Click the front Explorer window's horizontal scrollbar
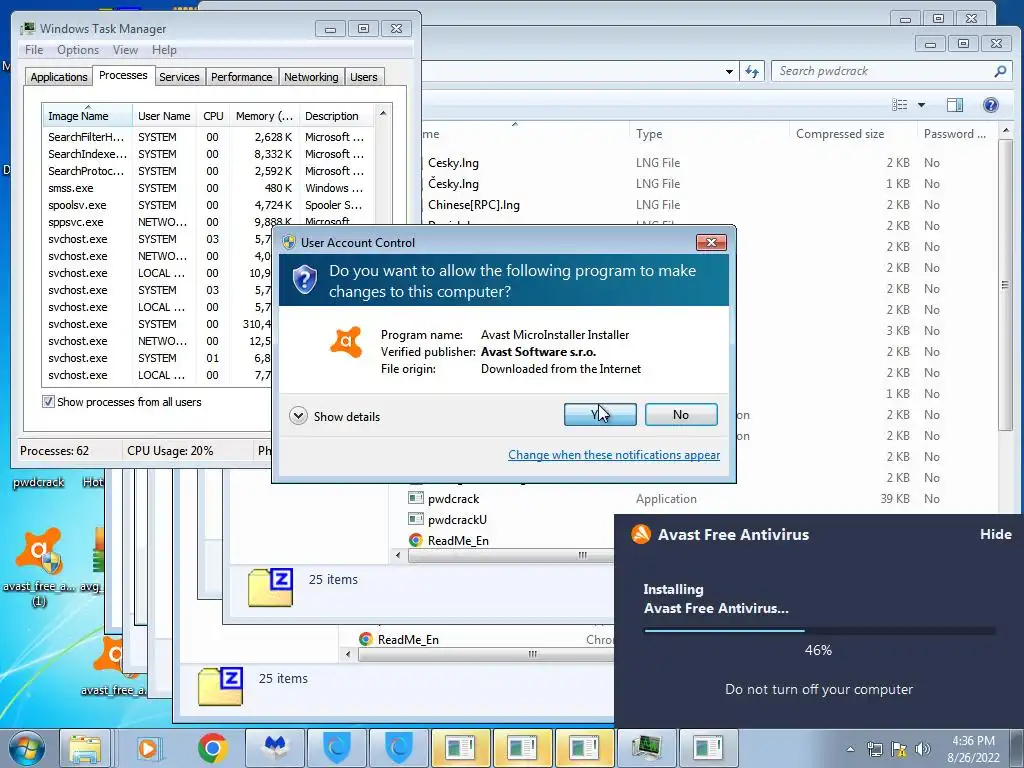Screen dimensions: 1024x768 click(509, 555)
